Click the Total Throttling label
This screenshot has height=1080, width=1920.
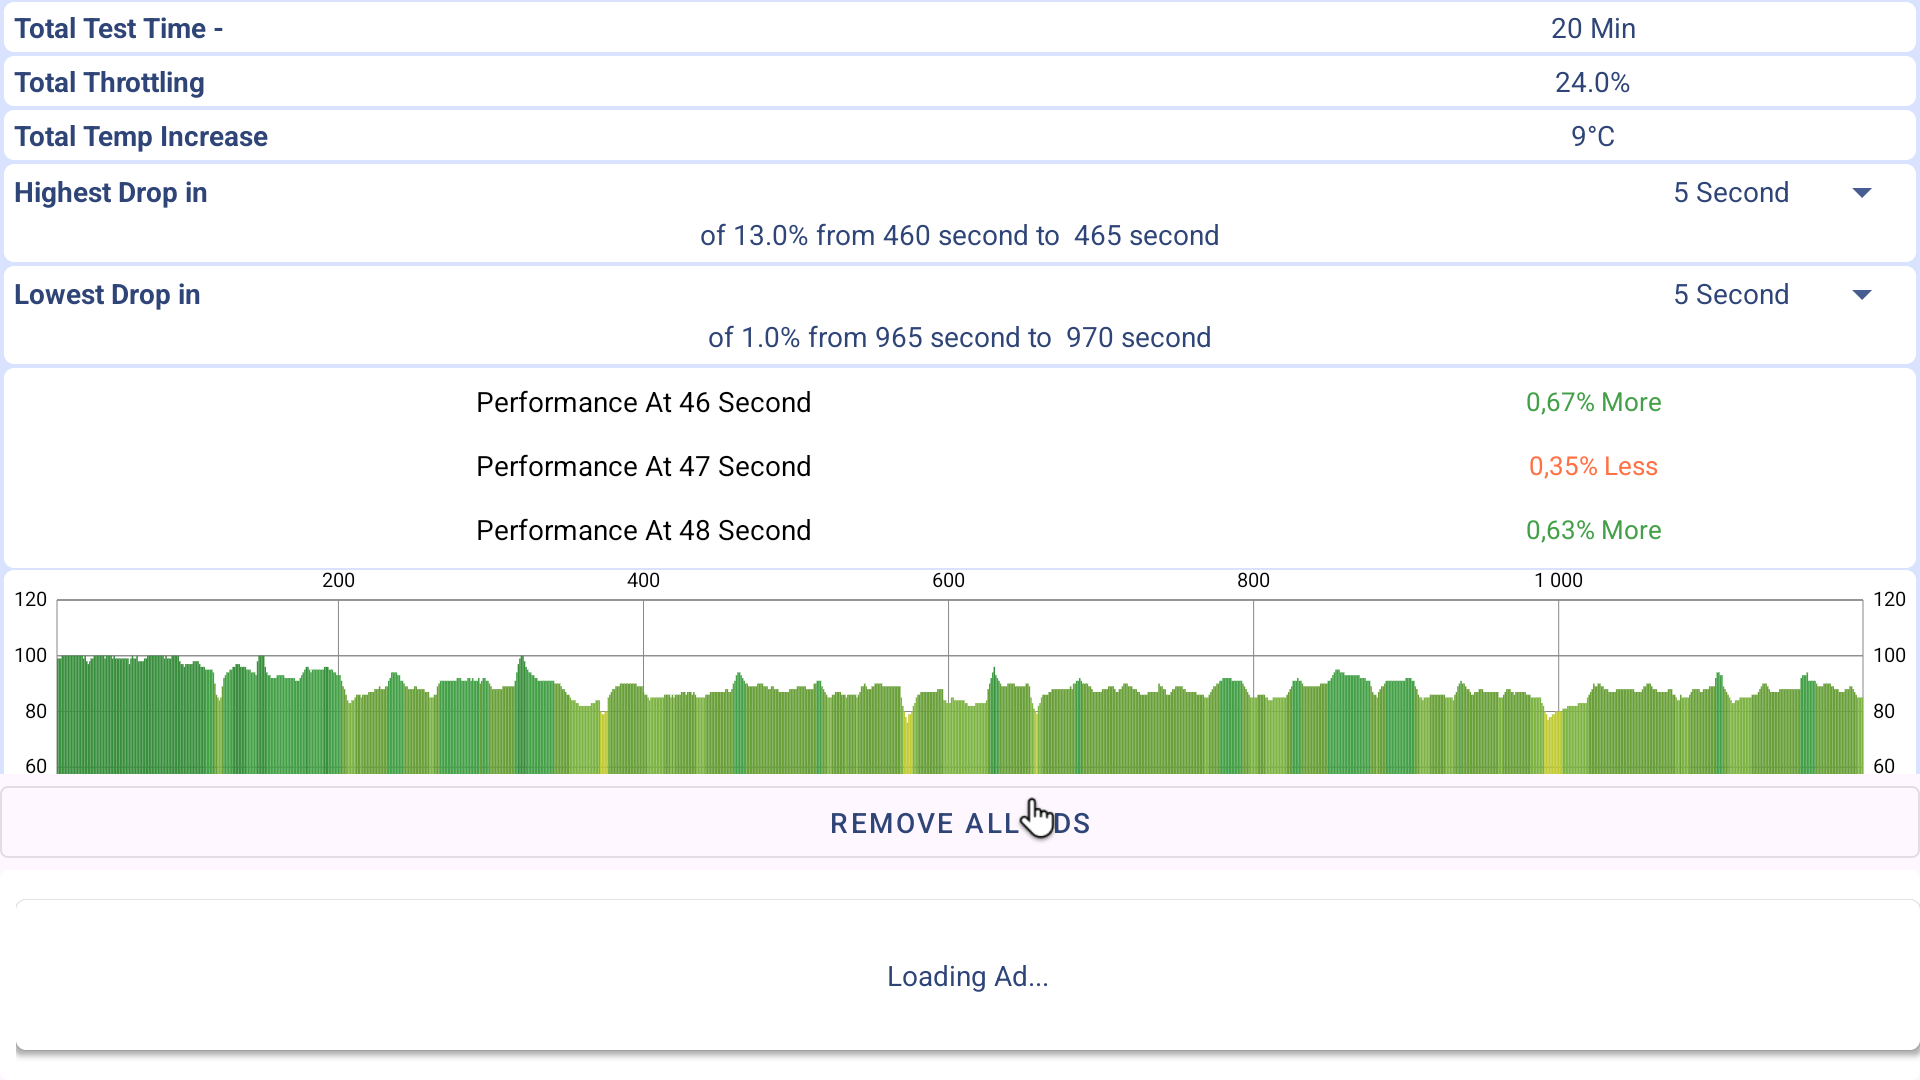(x=109, y=83)
